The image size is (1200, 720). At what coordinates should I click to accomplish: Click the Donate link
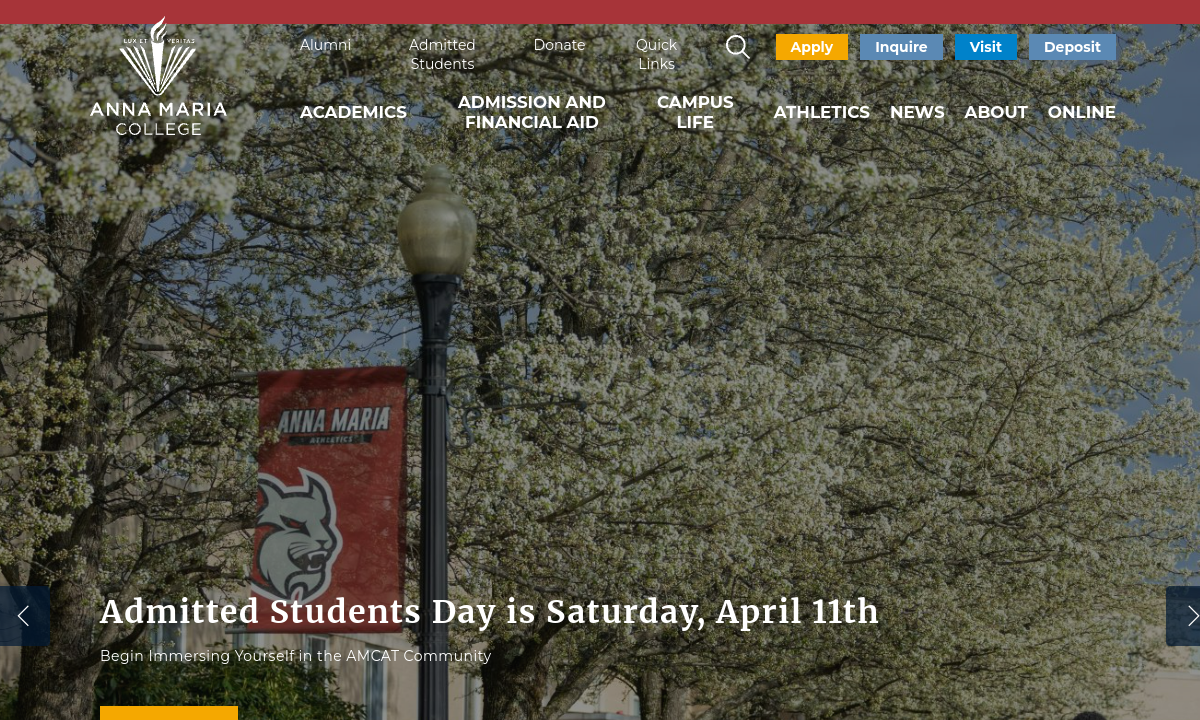[x=559, y=45]
